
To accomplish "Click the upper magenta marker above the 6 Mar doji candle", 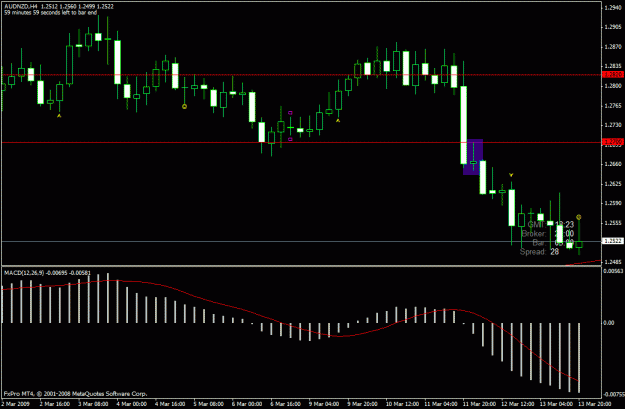I will coord(290,113).
